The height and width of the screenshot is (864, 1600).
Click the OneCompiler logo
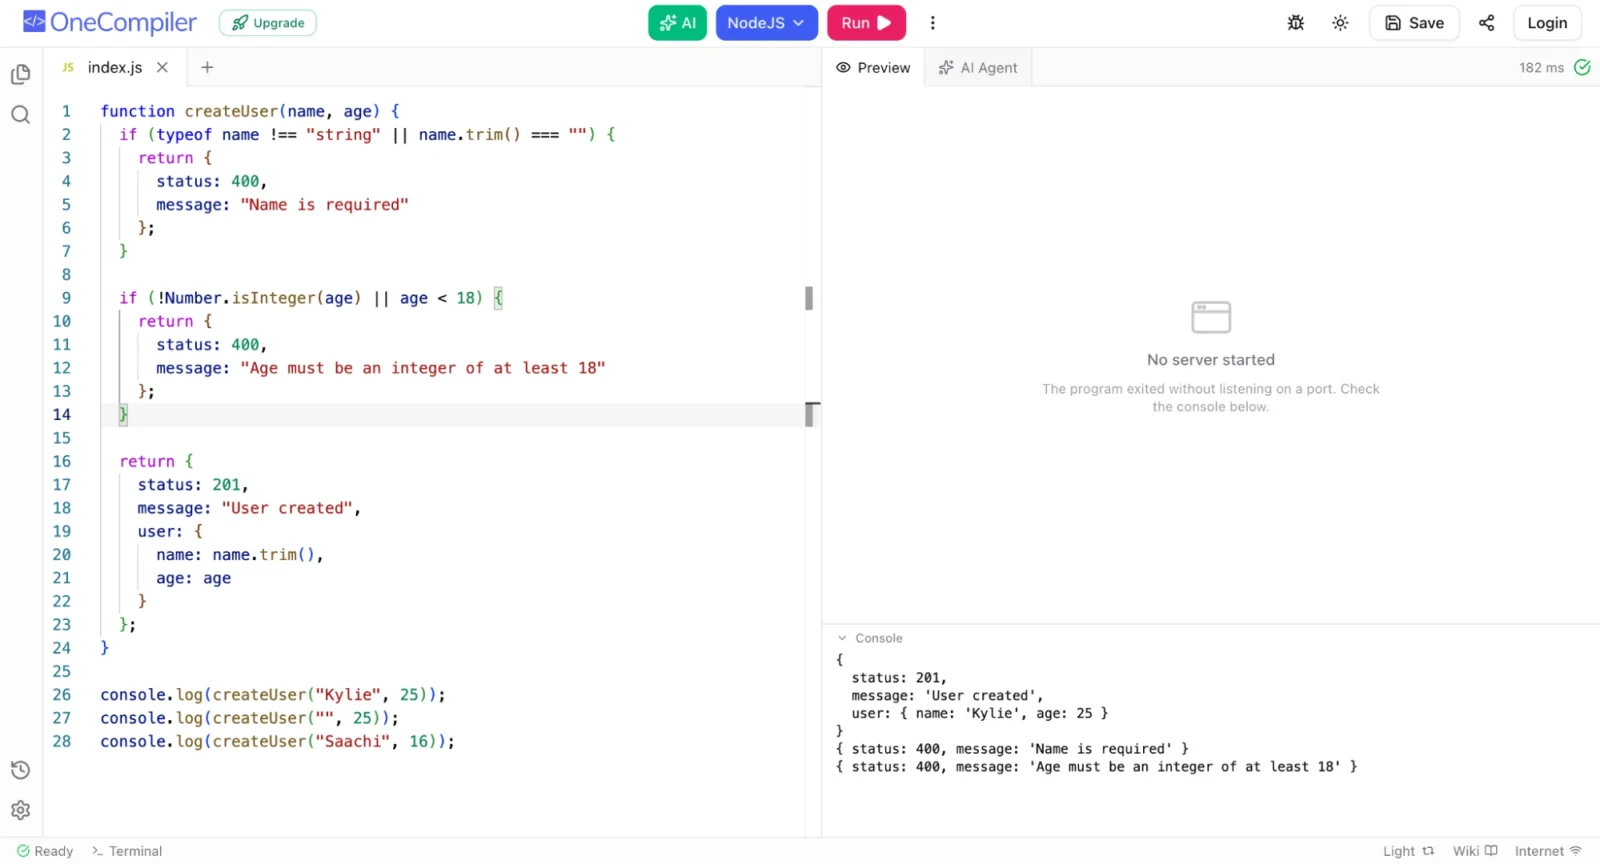pos(110,22)
